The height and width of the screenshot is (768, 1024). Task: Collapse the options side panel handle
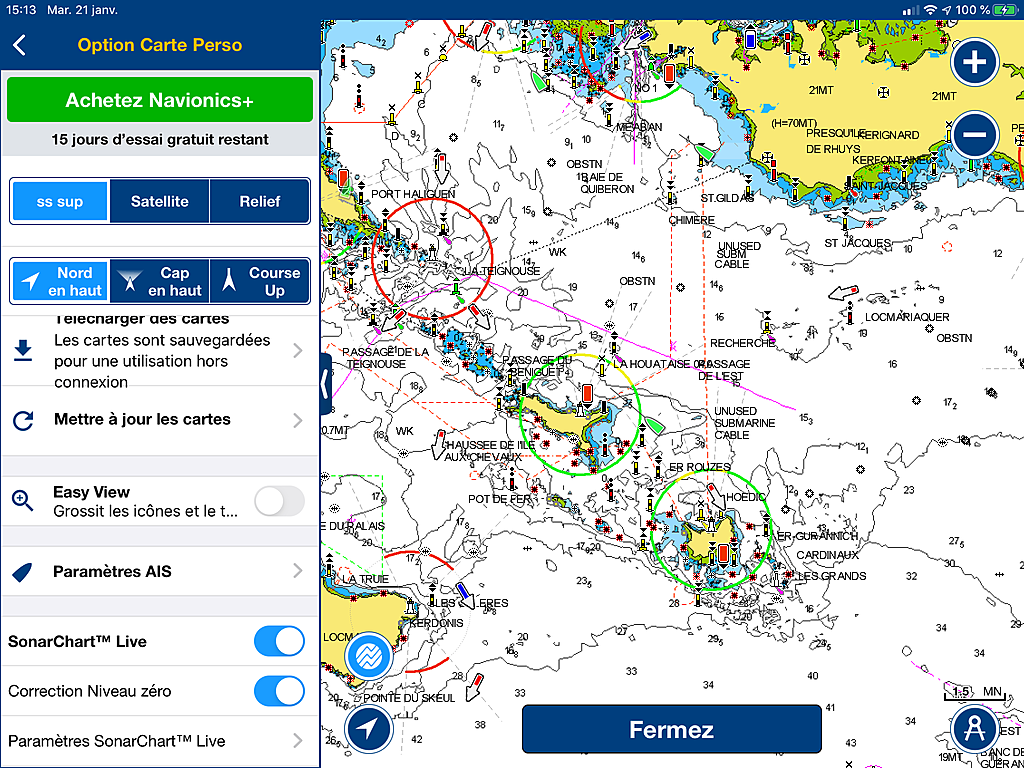pos(326,384)
